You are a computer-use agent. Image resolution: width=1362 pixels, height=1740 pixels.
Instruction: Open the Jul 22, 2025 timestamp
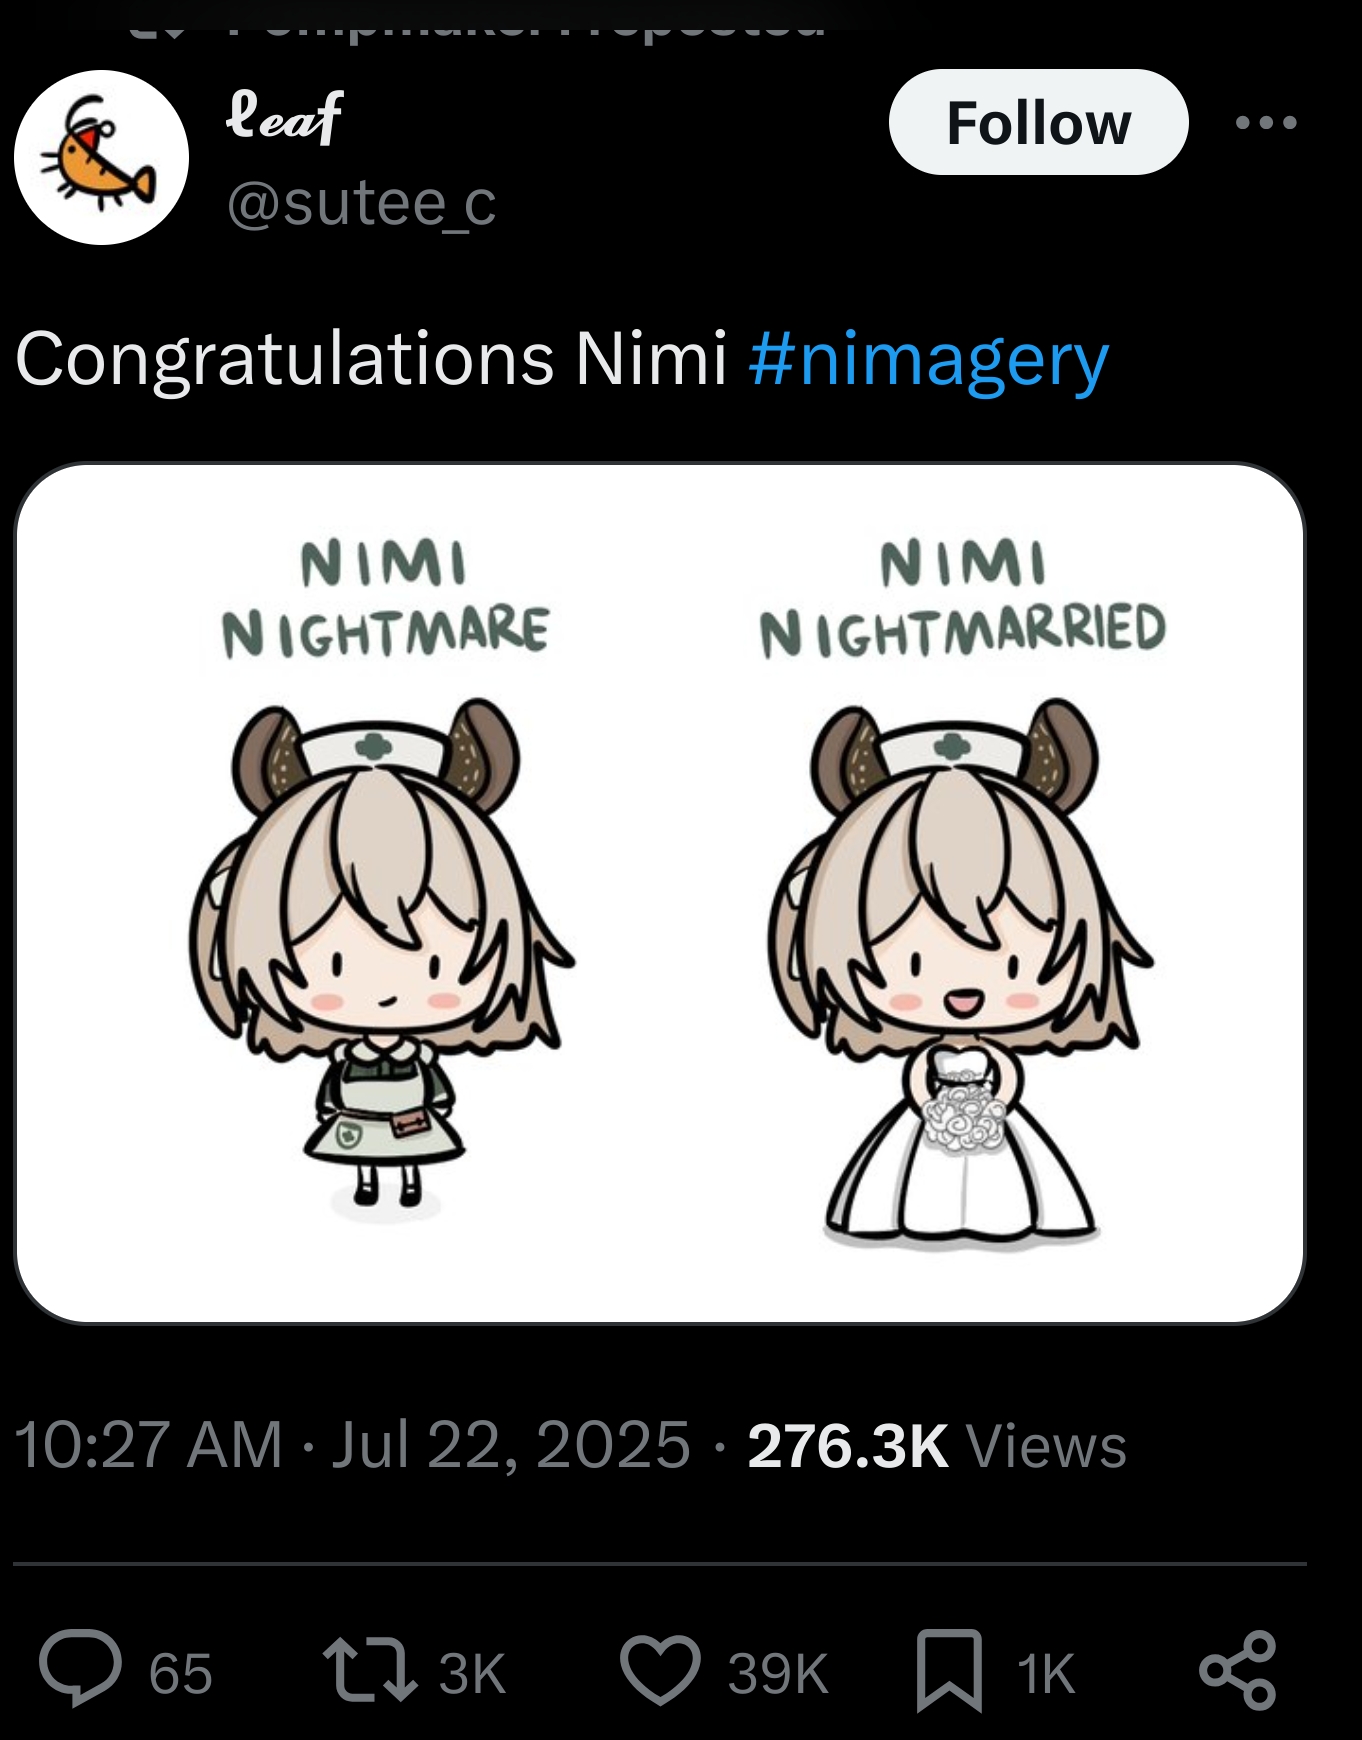coord(509,1446)
